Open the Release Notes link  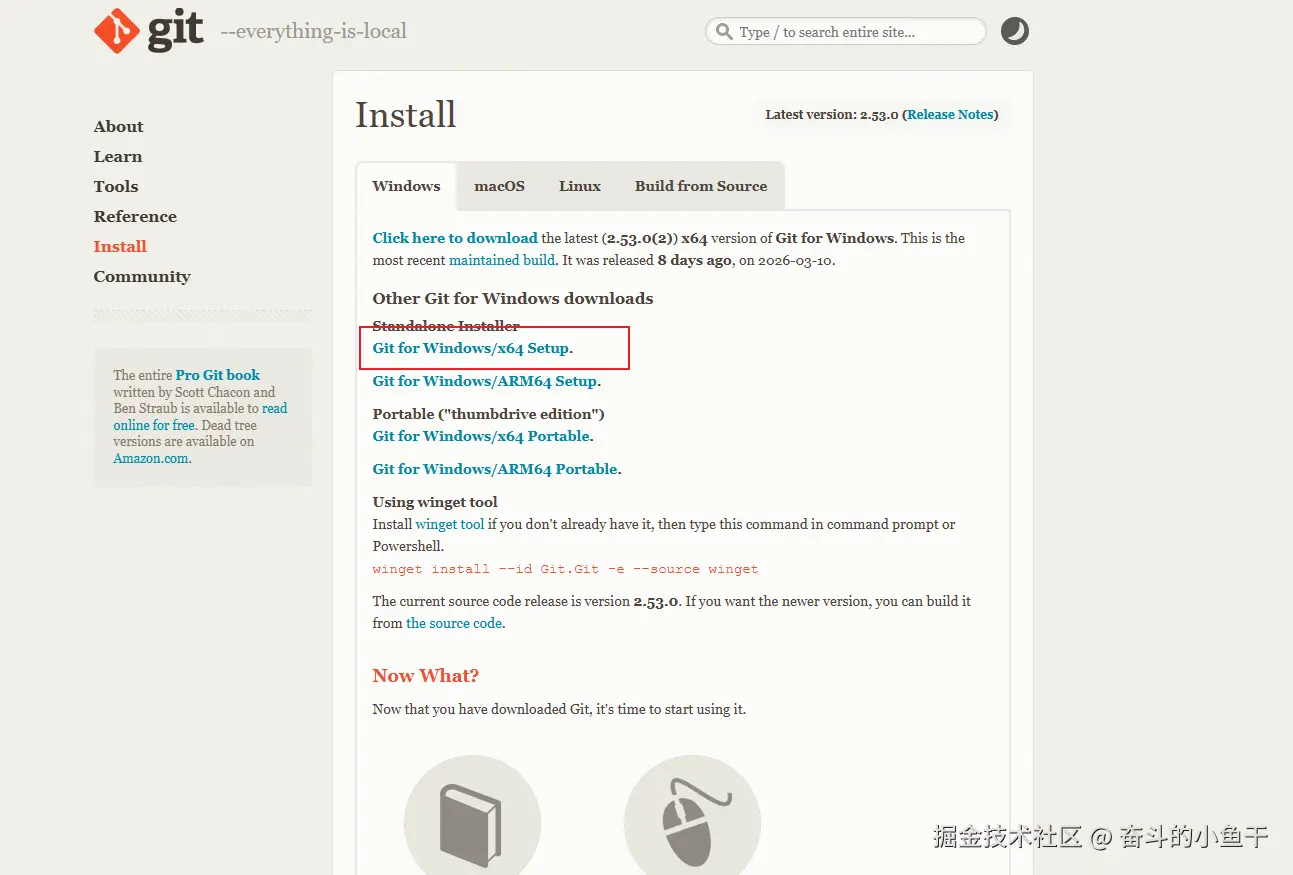[950, 115]
